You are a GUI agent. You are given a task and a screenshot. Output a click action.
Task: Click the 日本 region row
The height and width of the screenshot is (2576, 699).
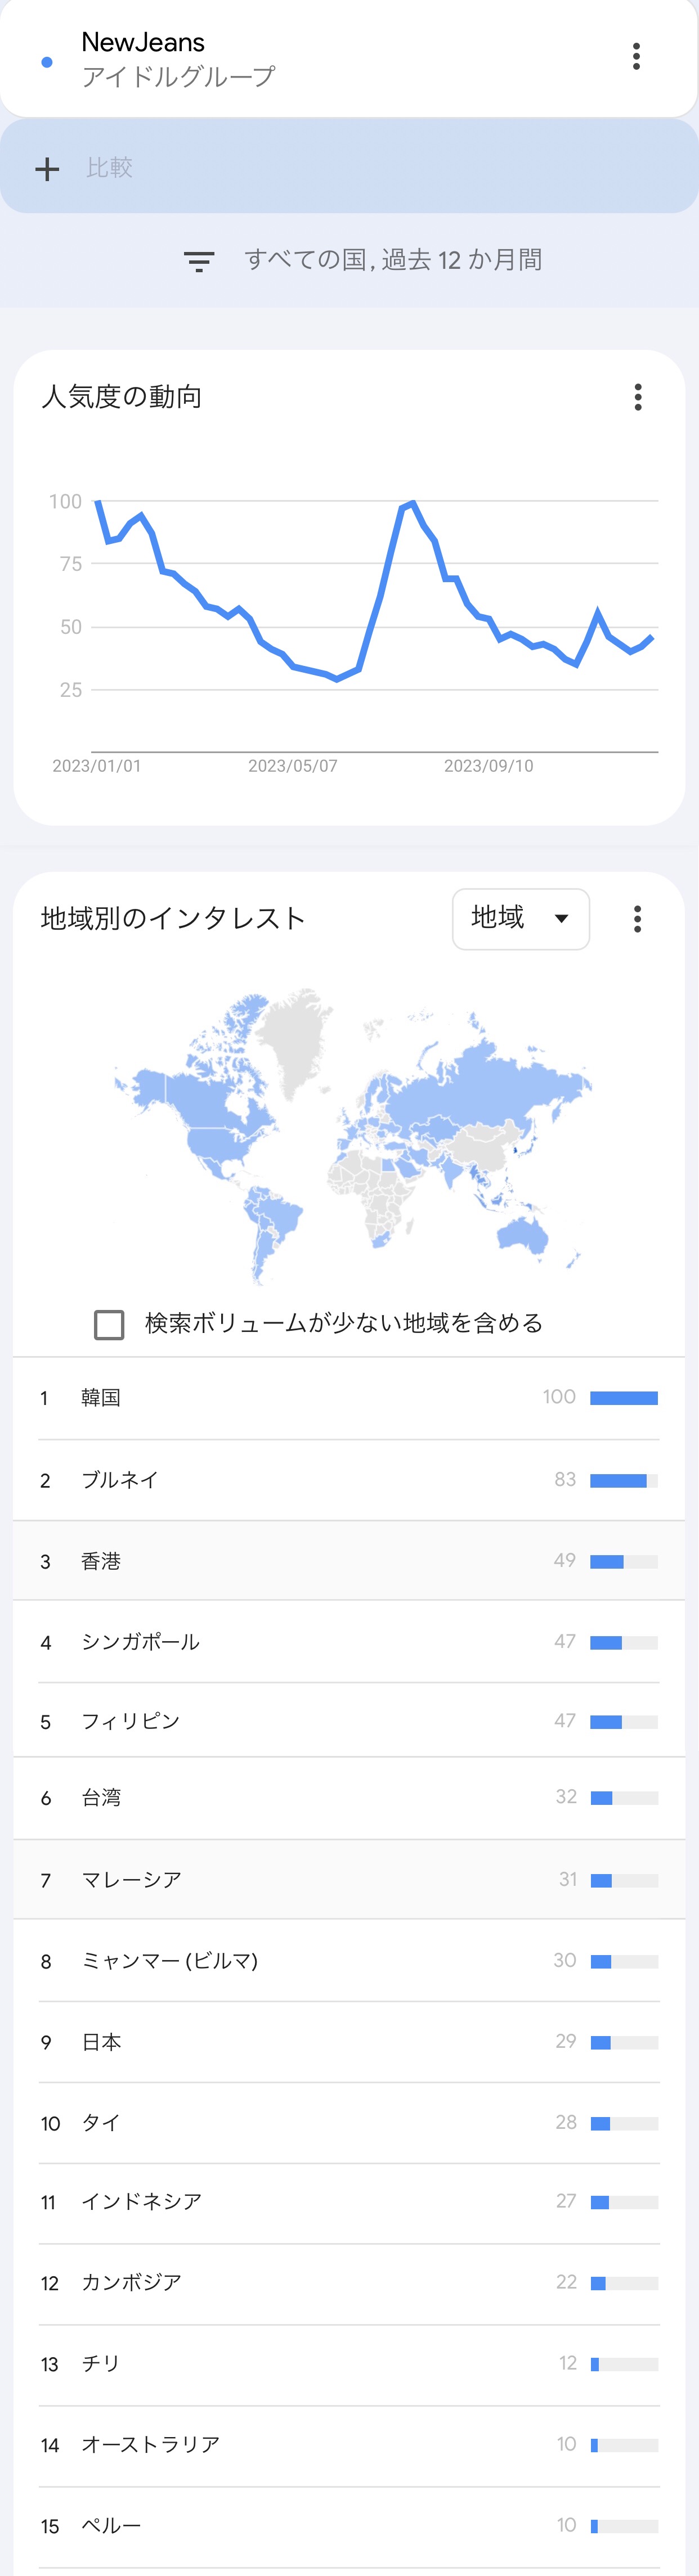tap(349, 2042)
